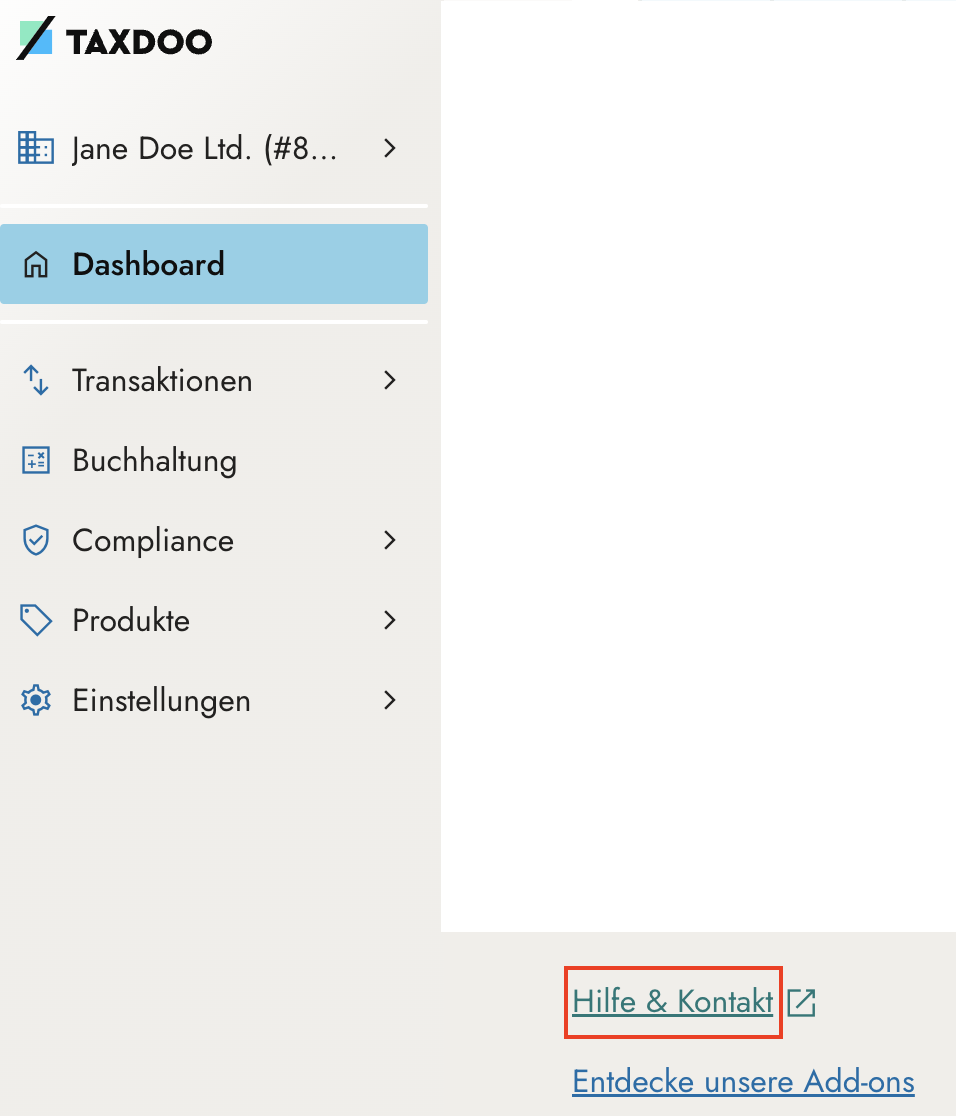Expand the Transaktionen submenu chevron

pyautogui.click(x=390, y=380)
